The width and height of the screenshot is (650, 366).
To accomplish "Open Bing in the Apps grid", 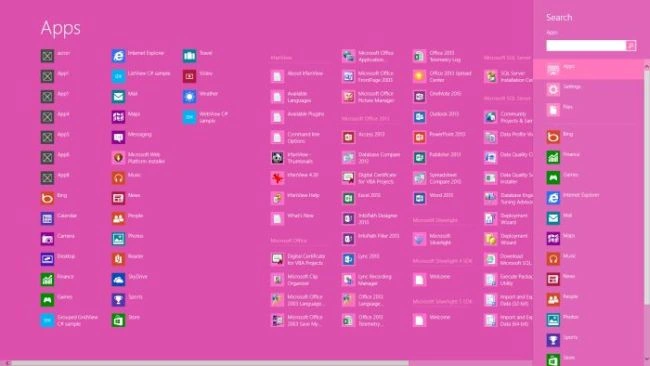I will click(x=54, y=198).
